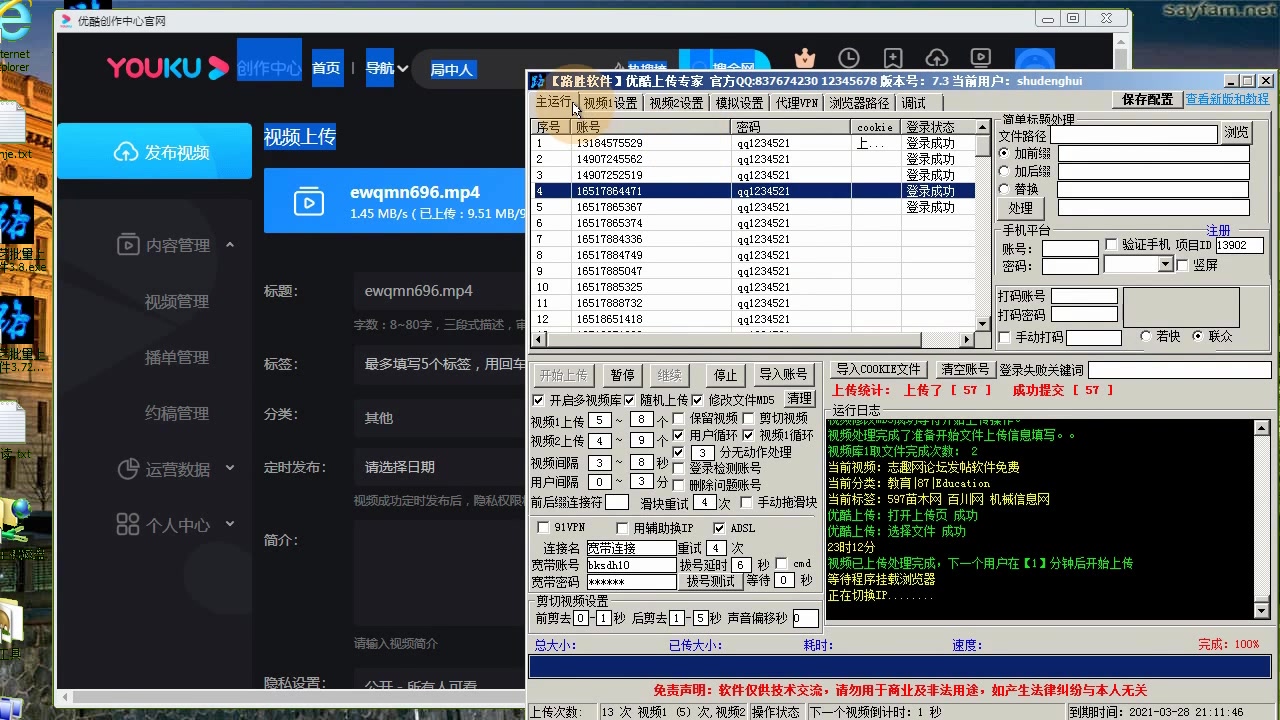Viewport: 1280px width, 720px height.
Task: Switch to 代理VPN tab
Action: [x=796, y=103]
